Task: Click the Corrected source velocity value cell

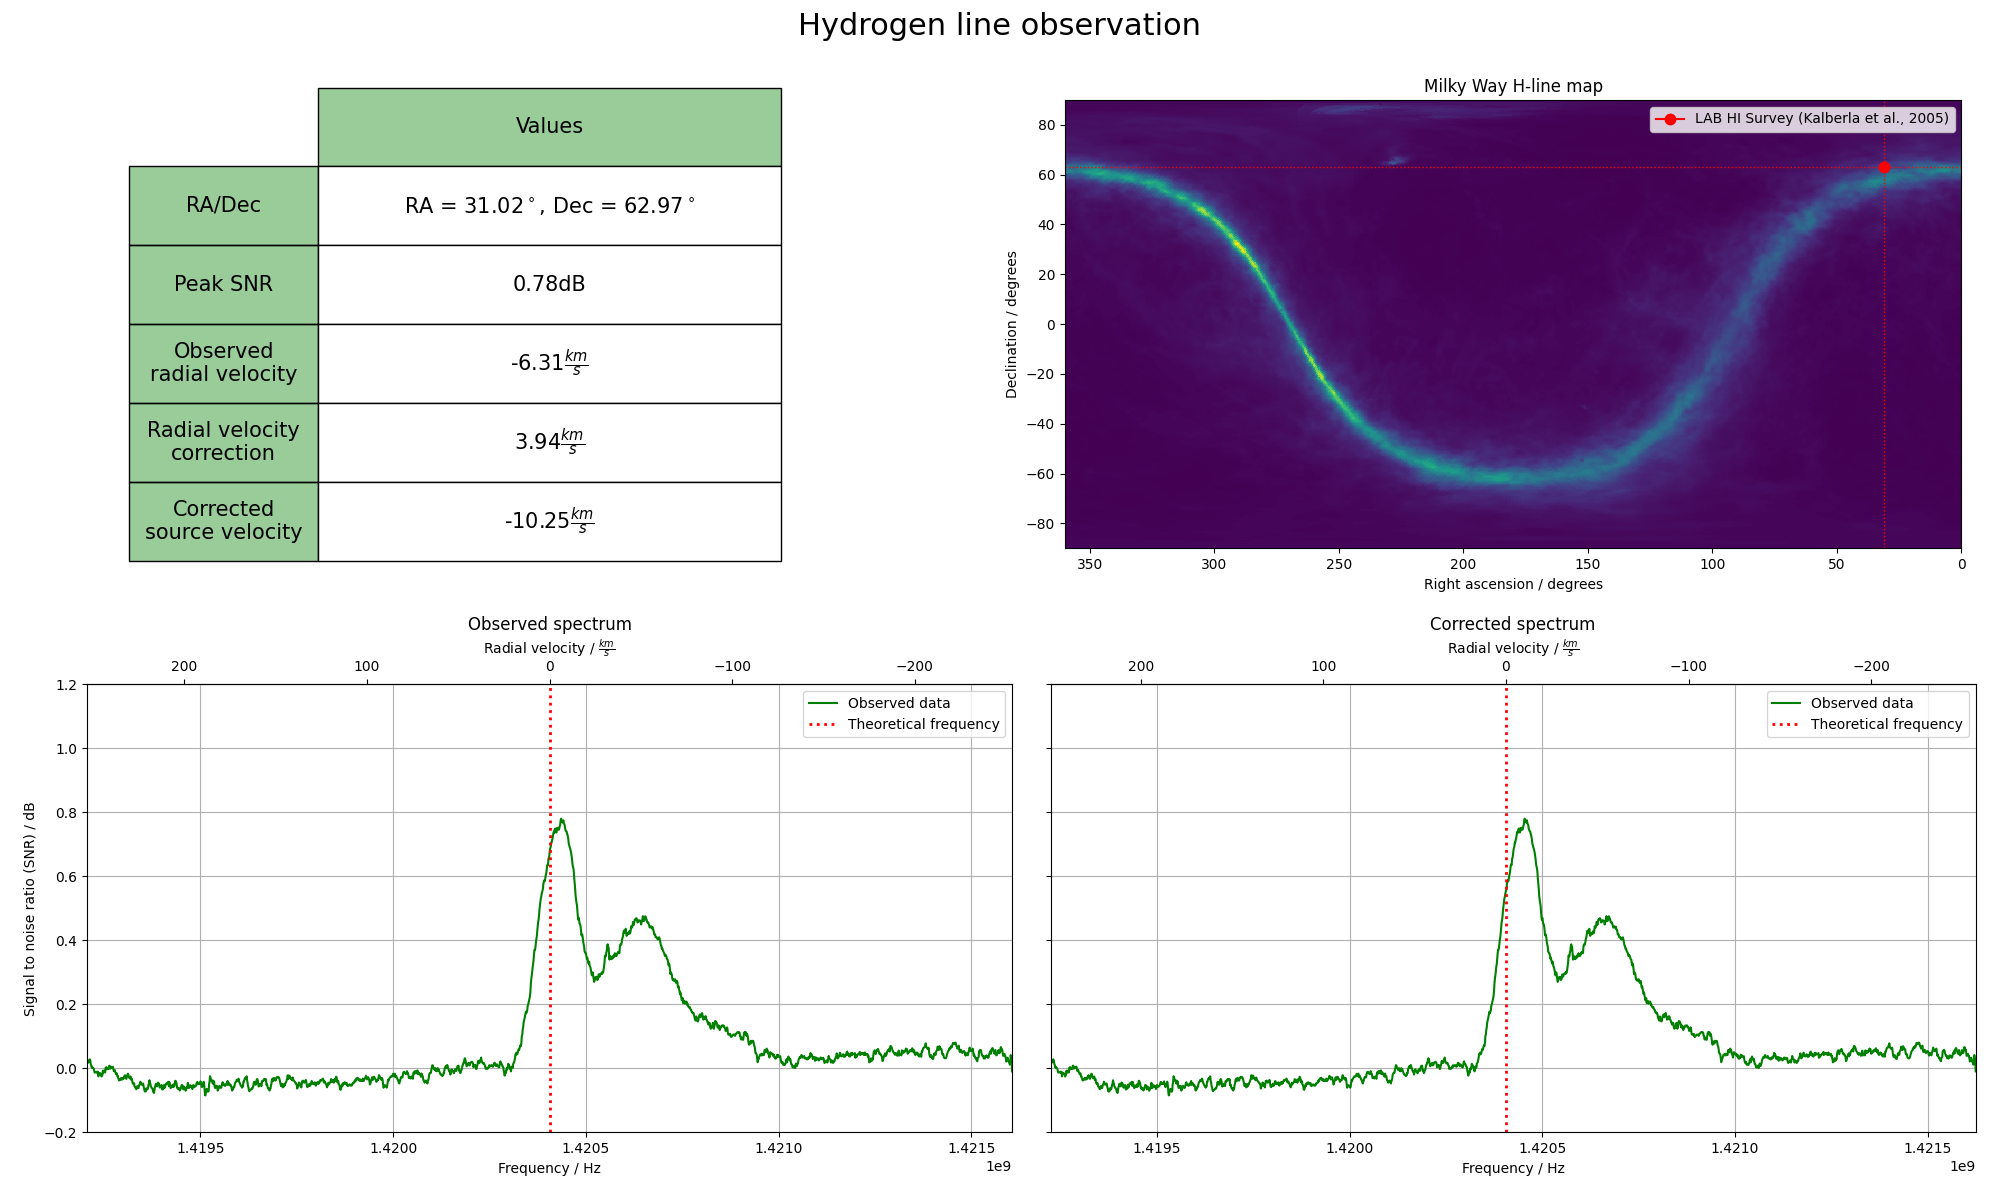Action: (549, 521)
